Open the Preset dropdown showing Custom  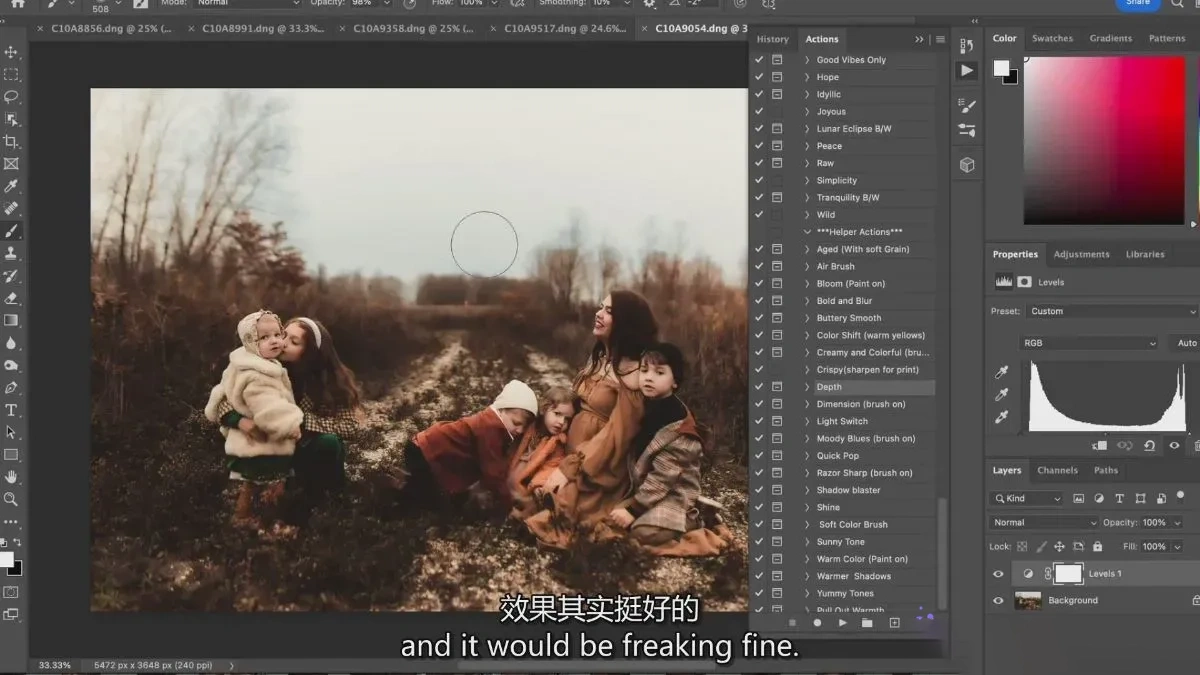click(x=1111, y=311)
